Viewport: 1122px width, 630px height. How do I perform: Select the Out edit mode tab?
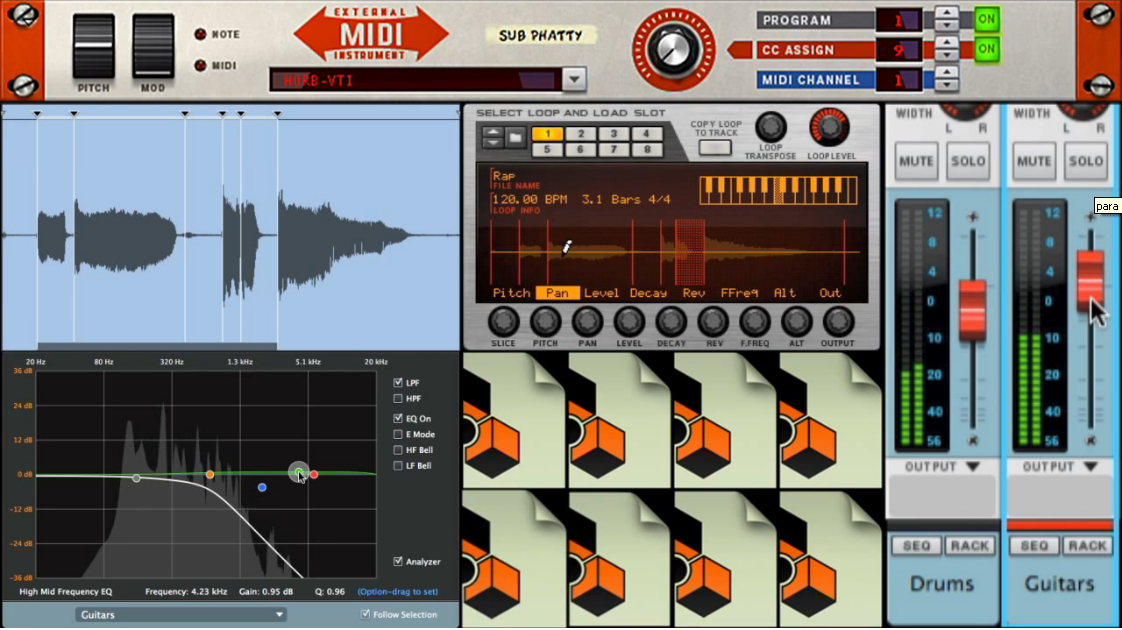click(830, 293)
